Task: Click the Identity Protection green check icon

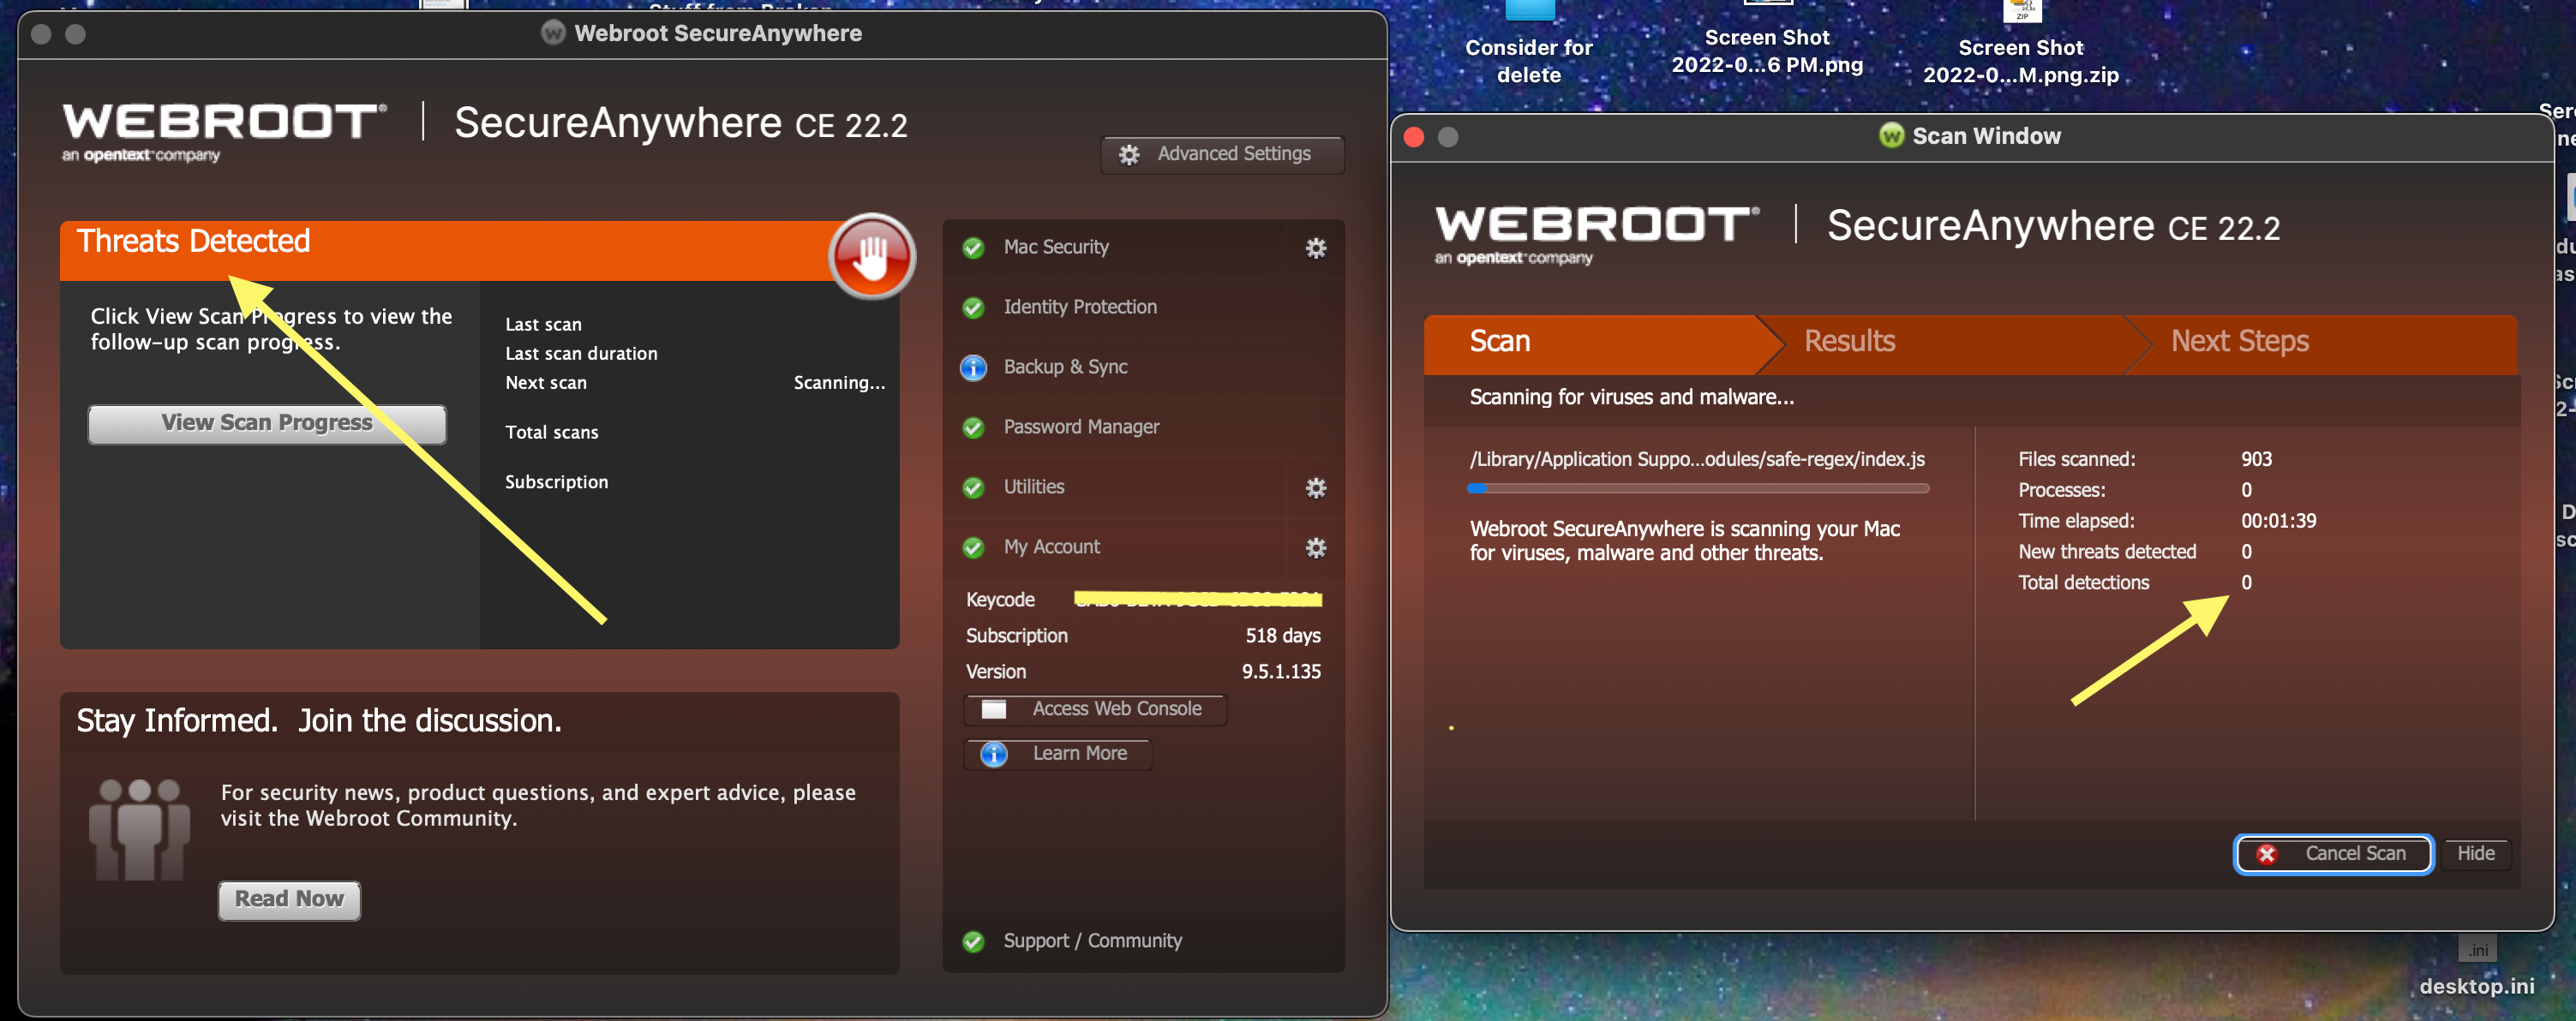Action: [973, 308]
